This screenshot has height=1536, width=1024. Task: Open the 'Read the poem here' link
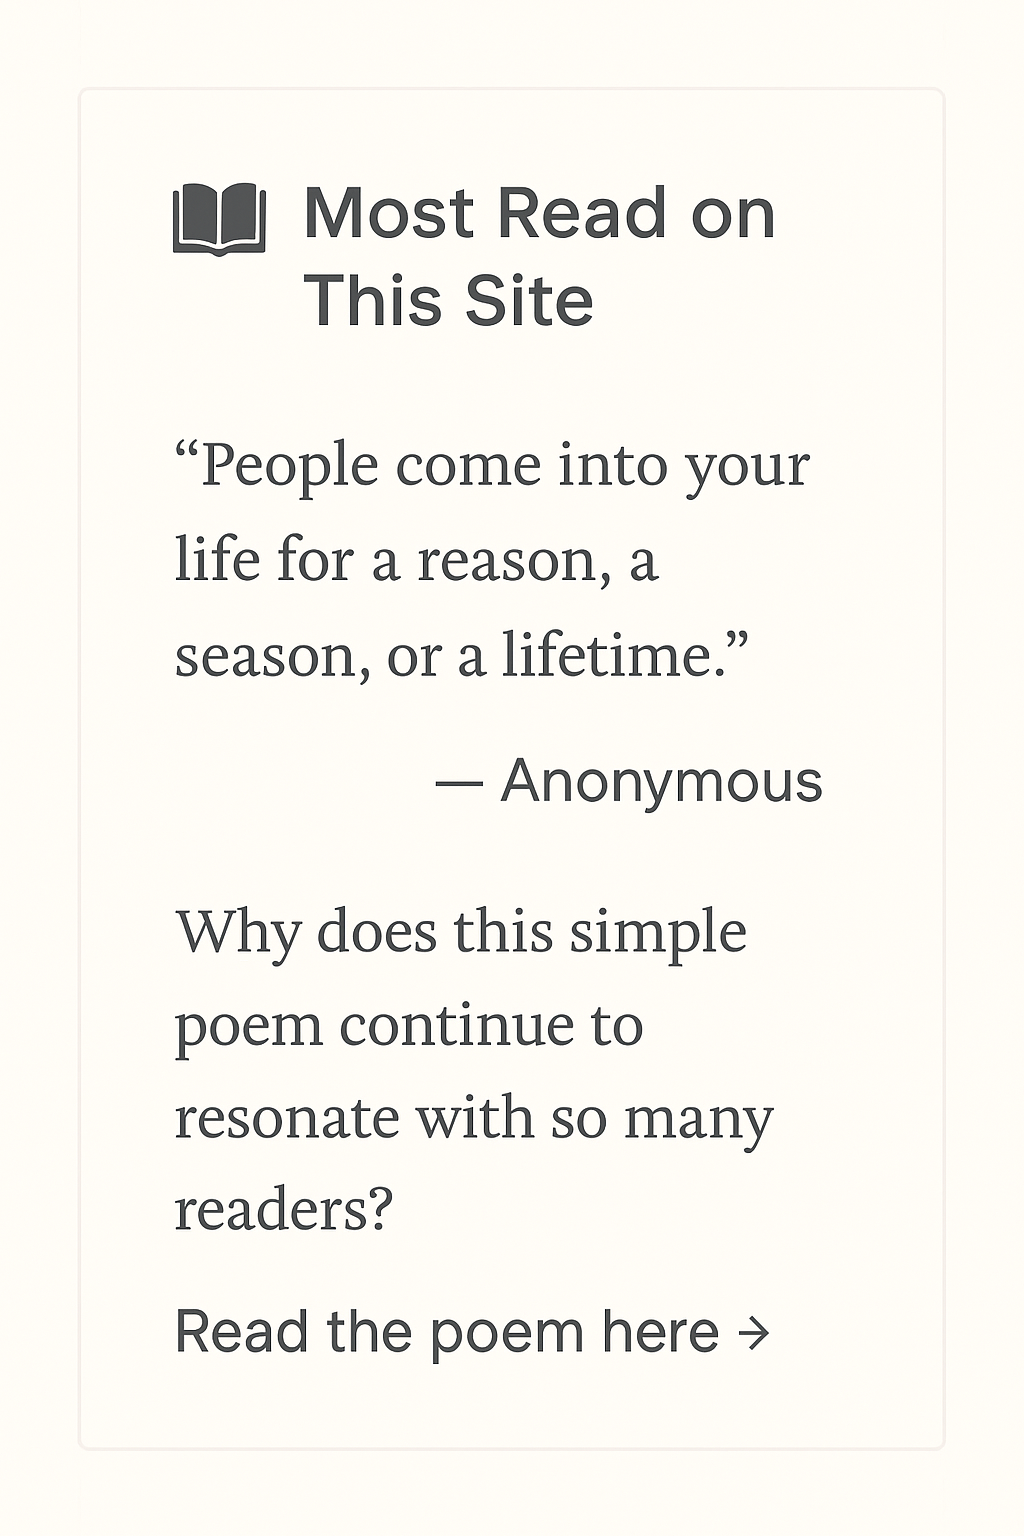pos(447,1332)
